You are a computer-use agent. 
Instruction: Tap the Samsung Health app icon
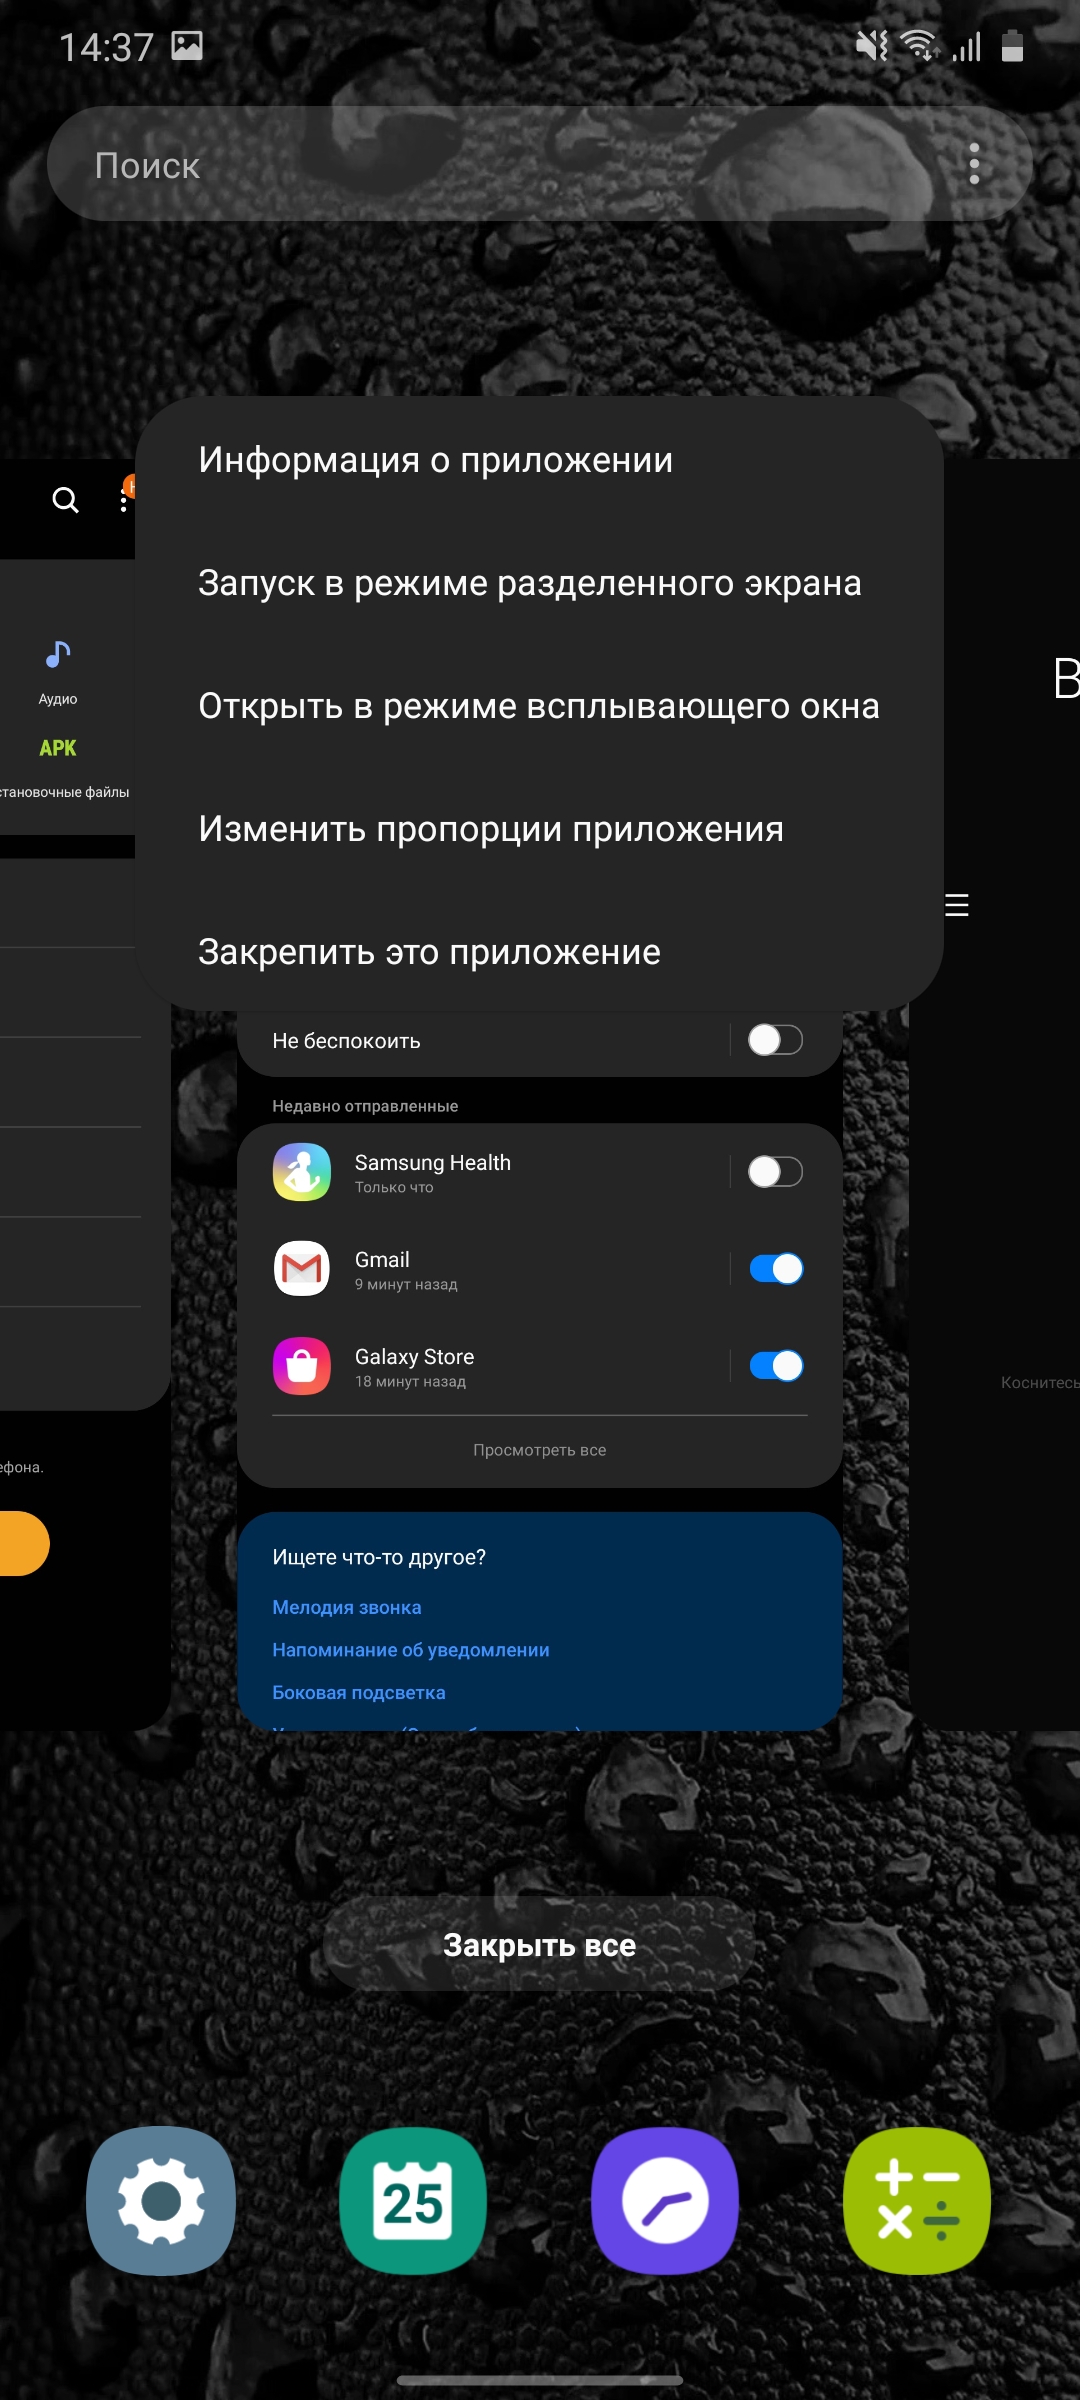click(x=302, y=1172)
